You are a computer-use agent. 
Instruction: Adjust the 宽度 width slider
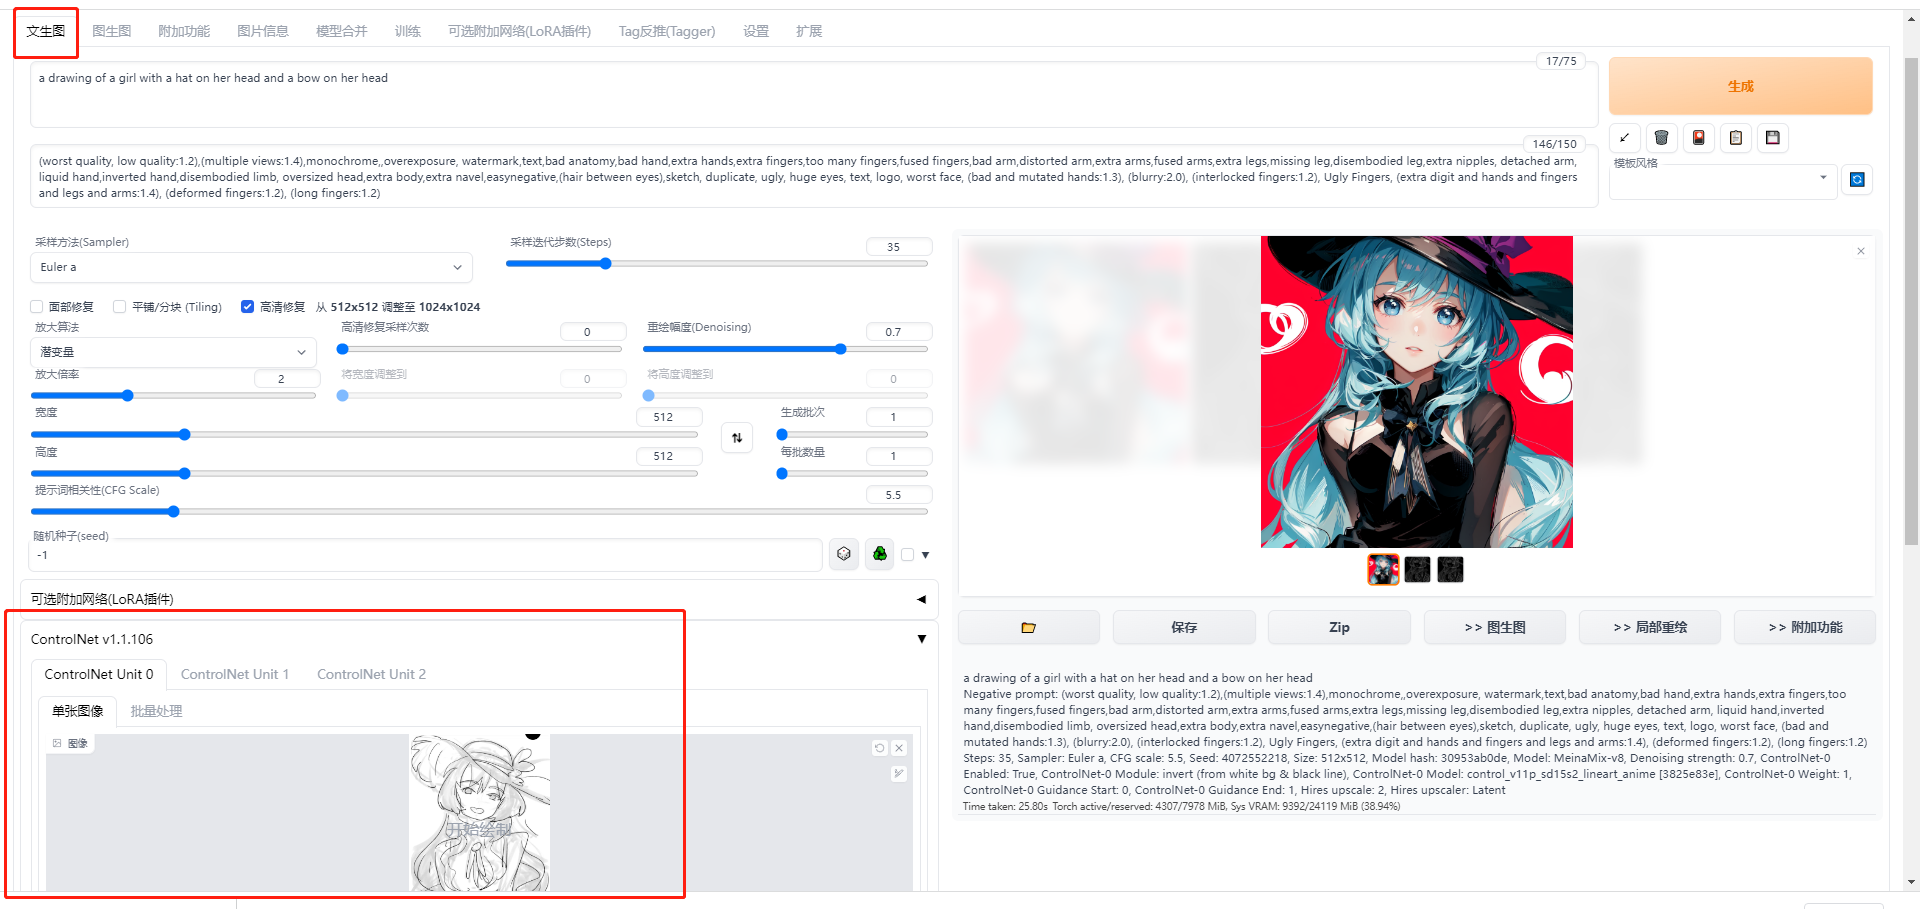coord(364,434)
